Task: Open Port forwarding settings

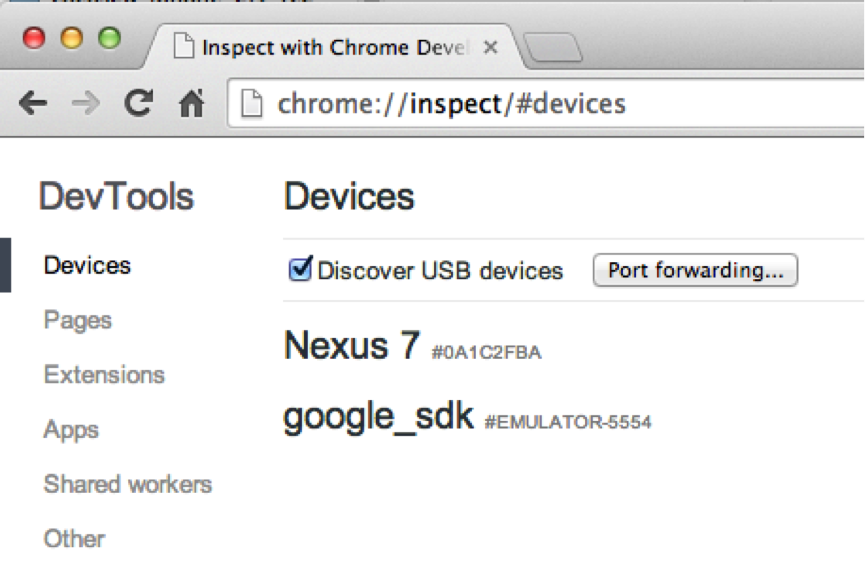Action: [695, 270]
